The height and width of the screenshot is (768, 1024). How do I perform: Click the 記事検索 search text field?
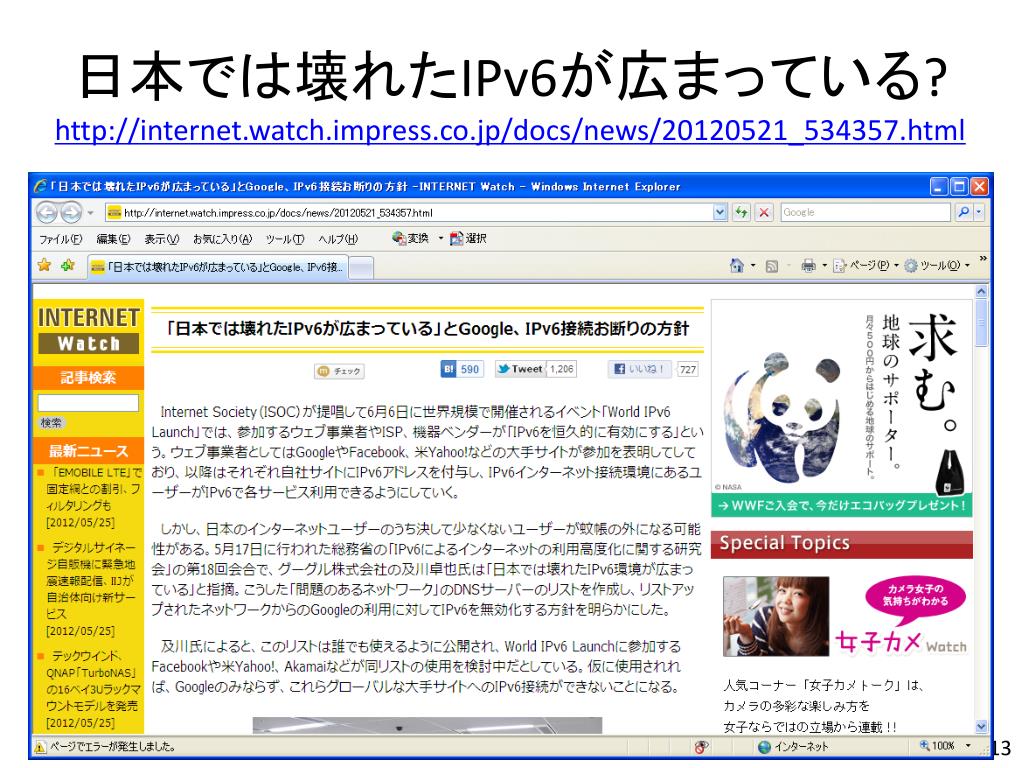click(88, 402)
